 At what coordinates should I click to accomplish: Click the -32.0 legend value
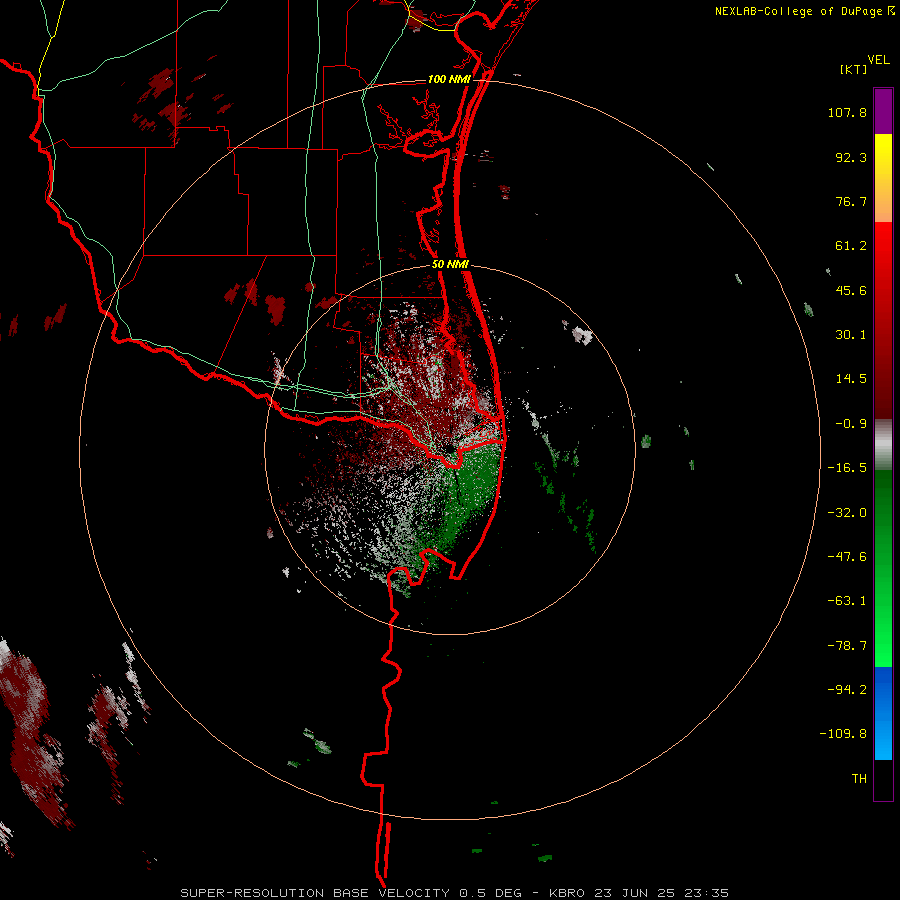(x=847, y=513)
